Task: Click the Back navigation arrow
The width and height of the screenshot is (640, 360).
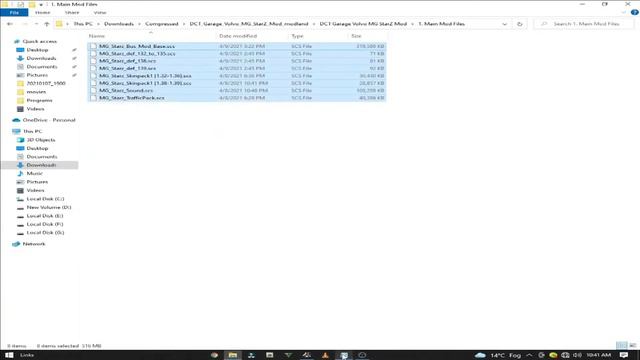Action: (x=10, y=24)
